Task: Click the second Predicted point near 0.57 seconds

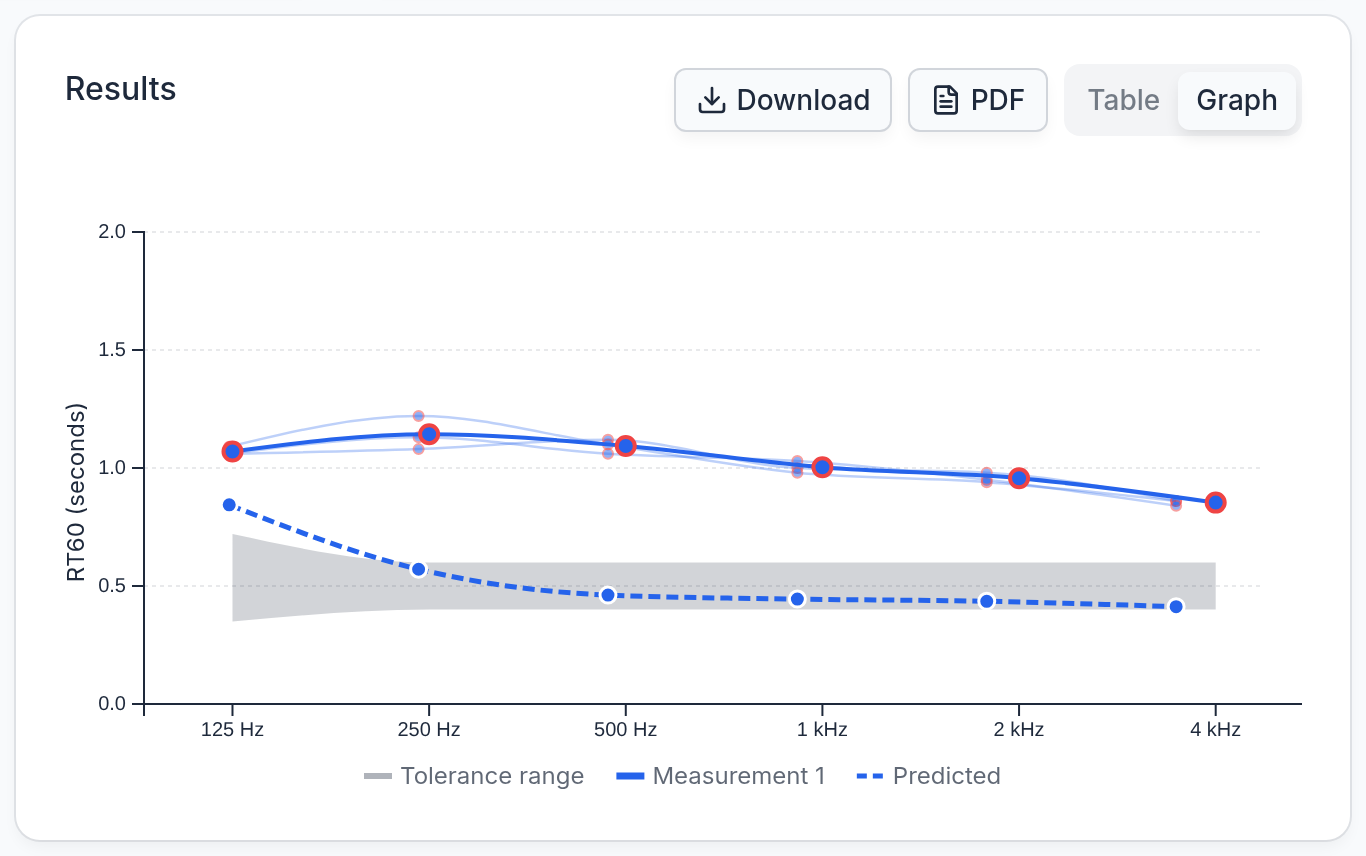Action: (419, 569)
